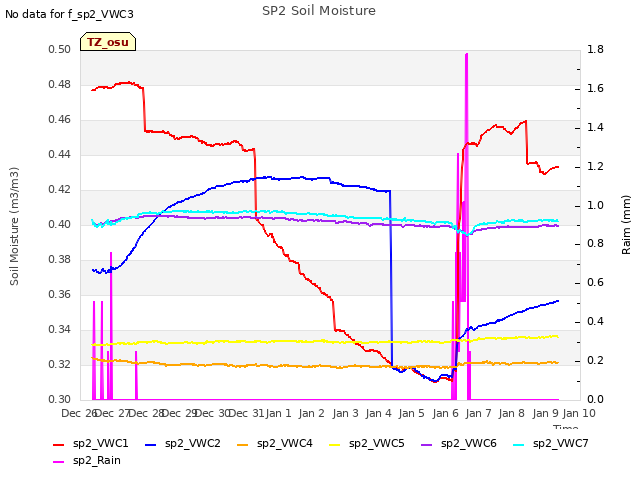Image resolution: width=640 pixels, height=480 pixels.
Task: Click the blue VWC2 vertical drop at Jan 4
Action: 391,278
